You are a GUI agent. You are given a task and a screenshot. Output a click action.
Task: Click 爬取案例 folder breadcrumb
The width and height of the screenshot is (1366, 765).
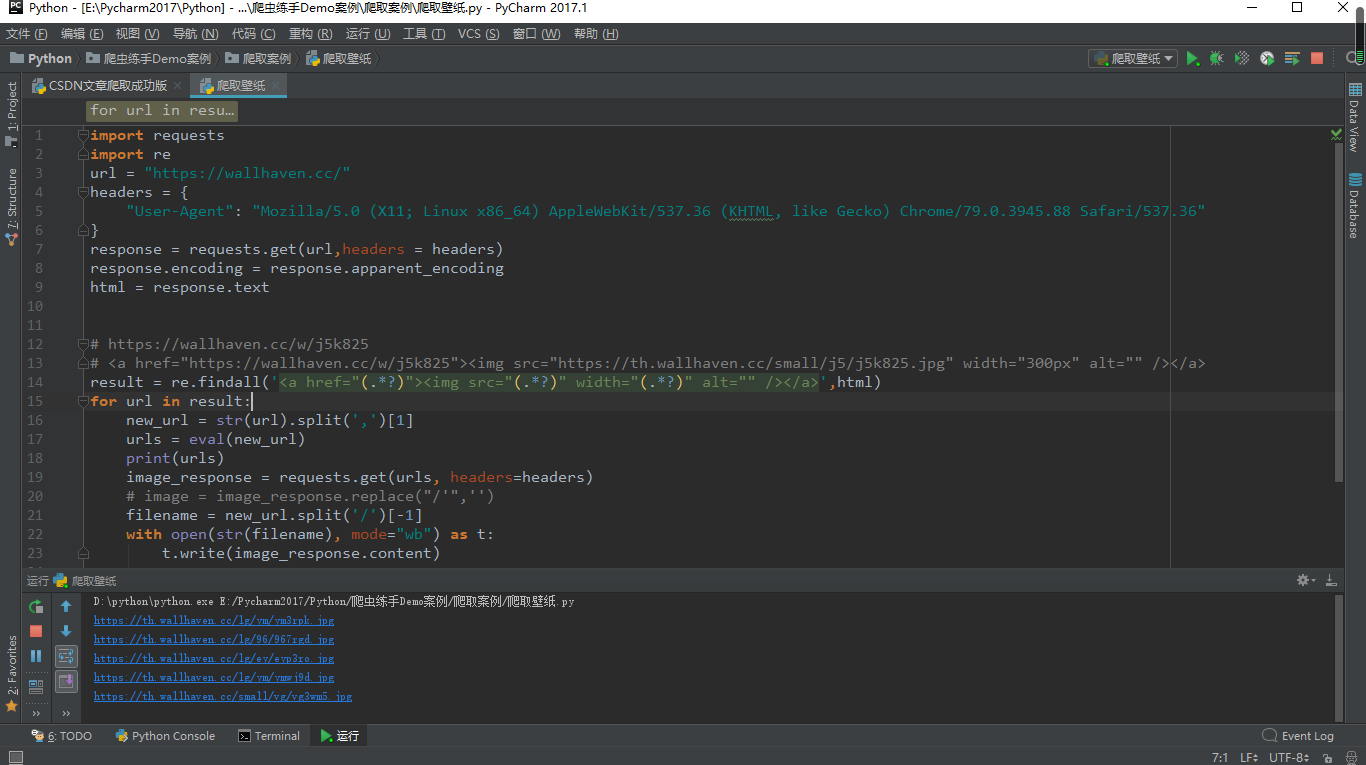click(x=259, y=59)
